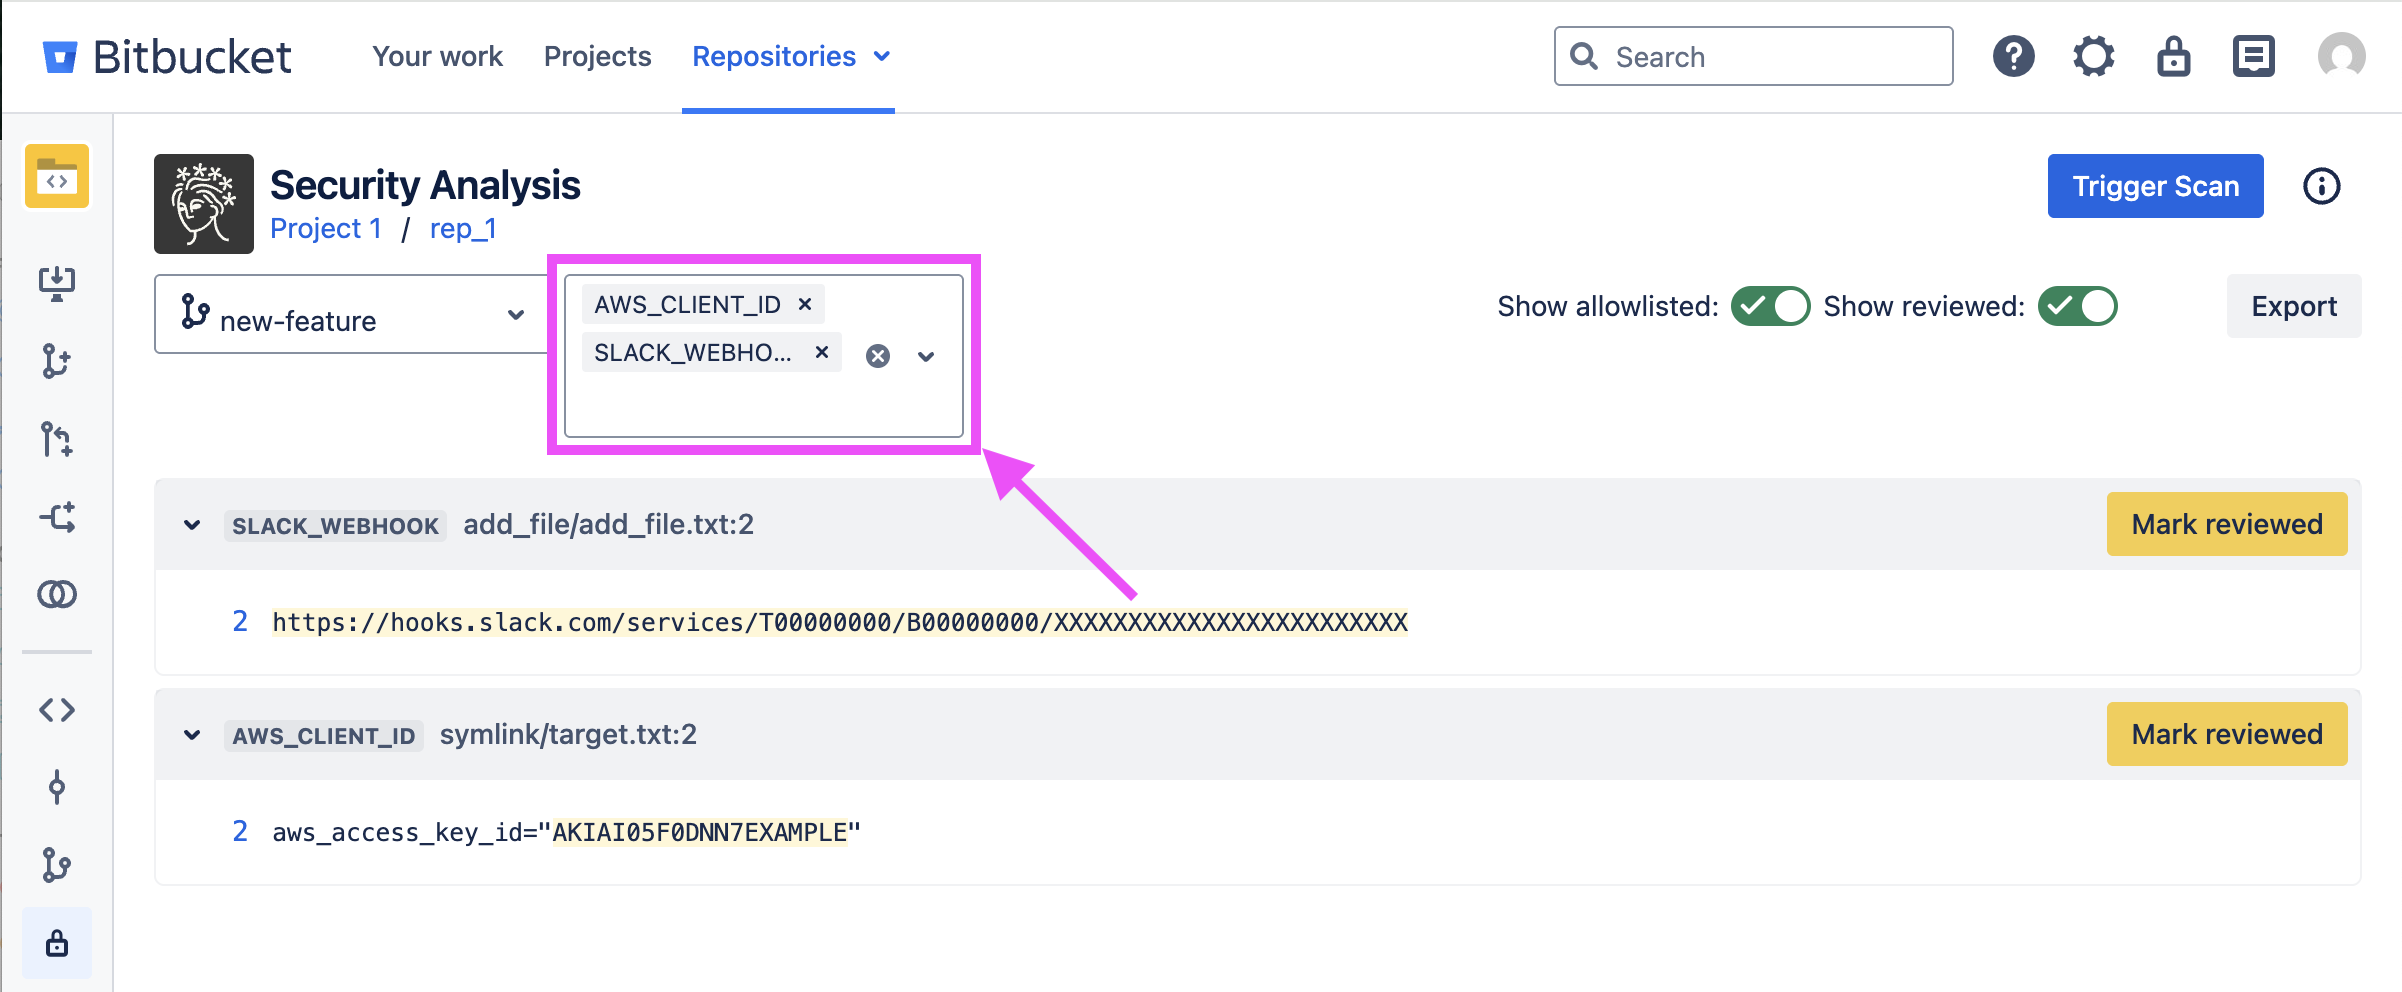Collapse the SLACK_WEBHOOK finding row
The height and width of the screenshot is (992, 2402).
pos(192,525)
